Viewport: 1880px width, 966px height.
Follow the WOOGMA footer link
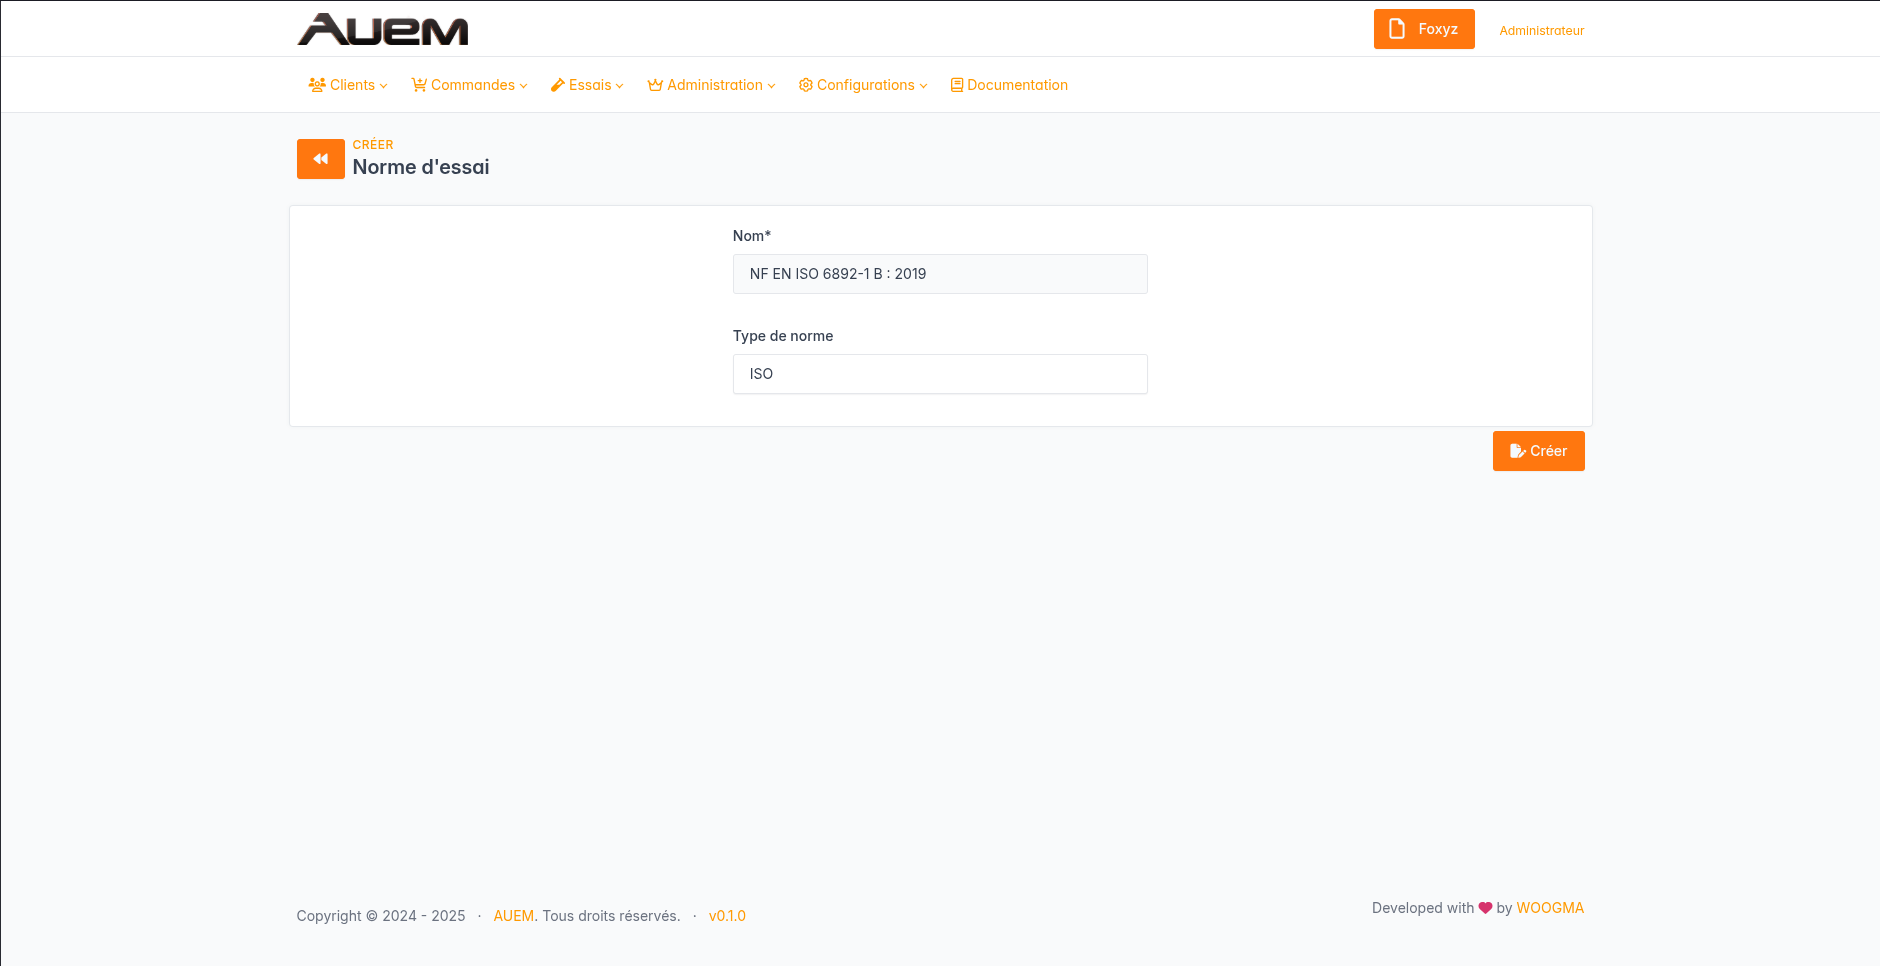coord(1550,908)
